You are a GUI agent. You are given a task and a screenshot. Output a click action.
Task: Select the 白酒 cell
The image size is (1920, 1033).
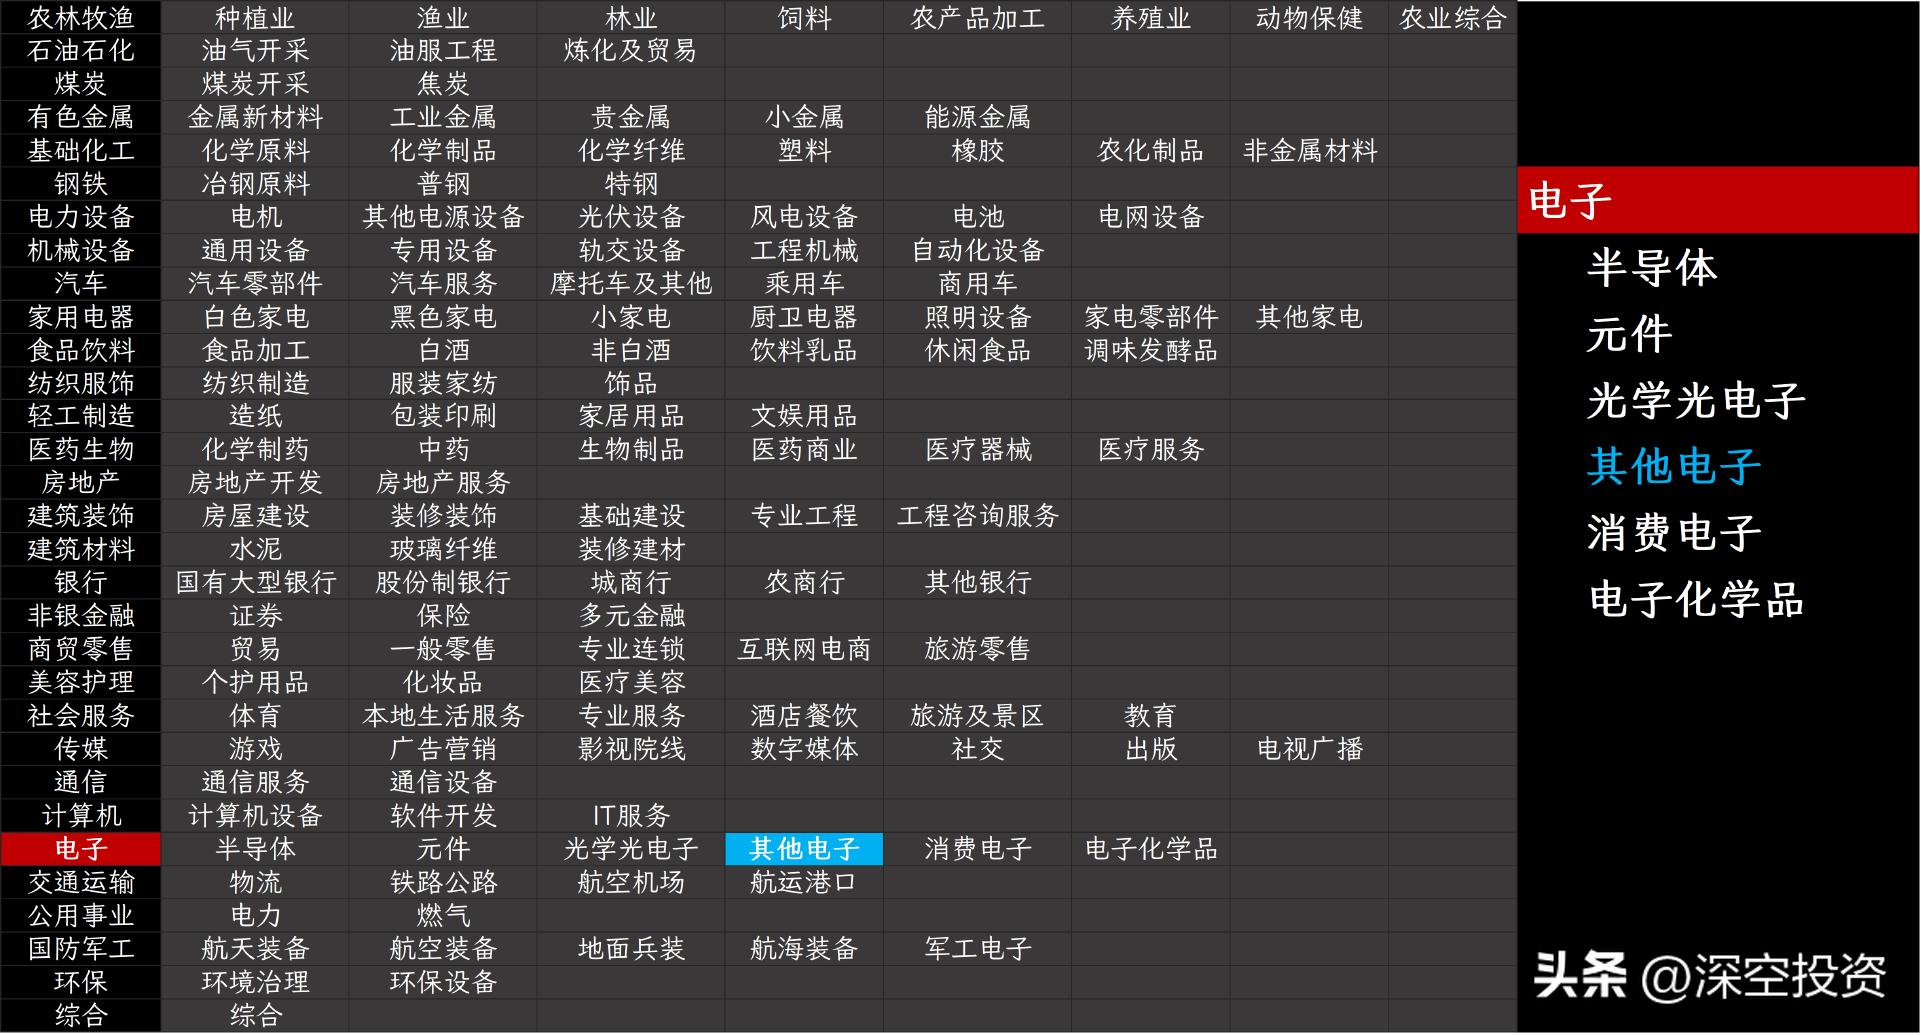(x=443, y=350)
